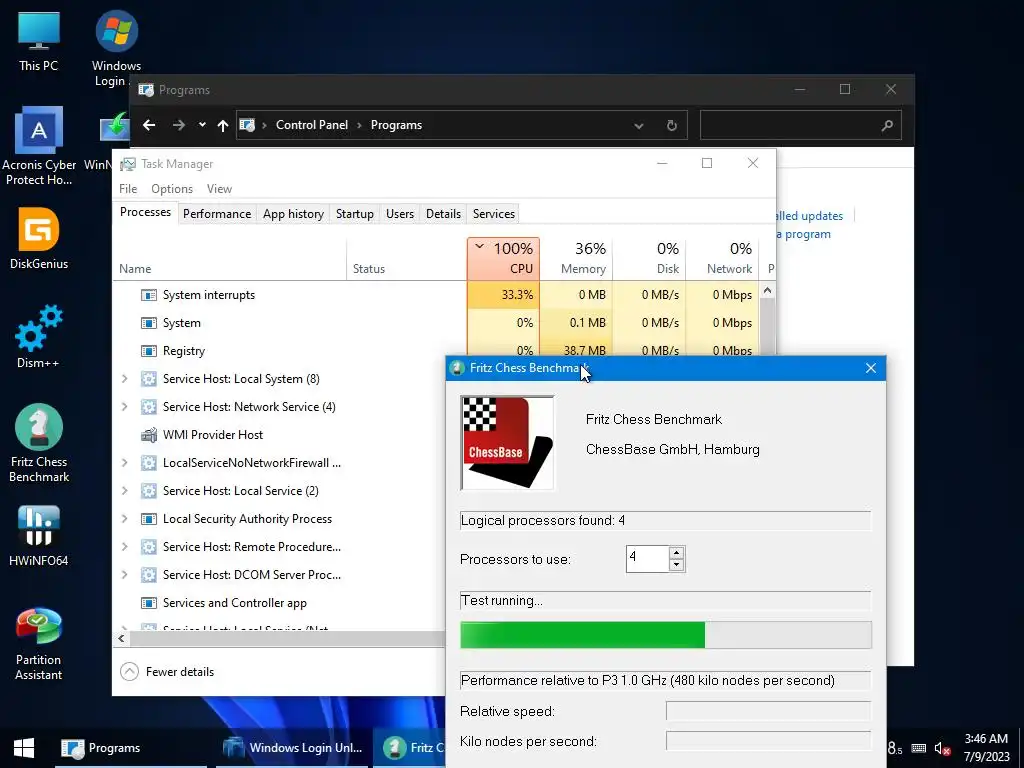Expand Service Host: Remote Procedure row
This screenshot has height=768, width=1024.
(125, 547)
